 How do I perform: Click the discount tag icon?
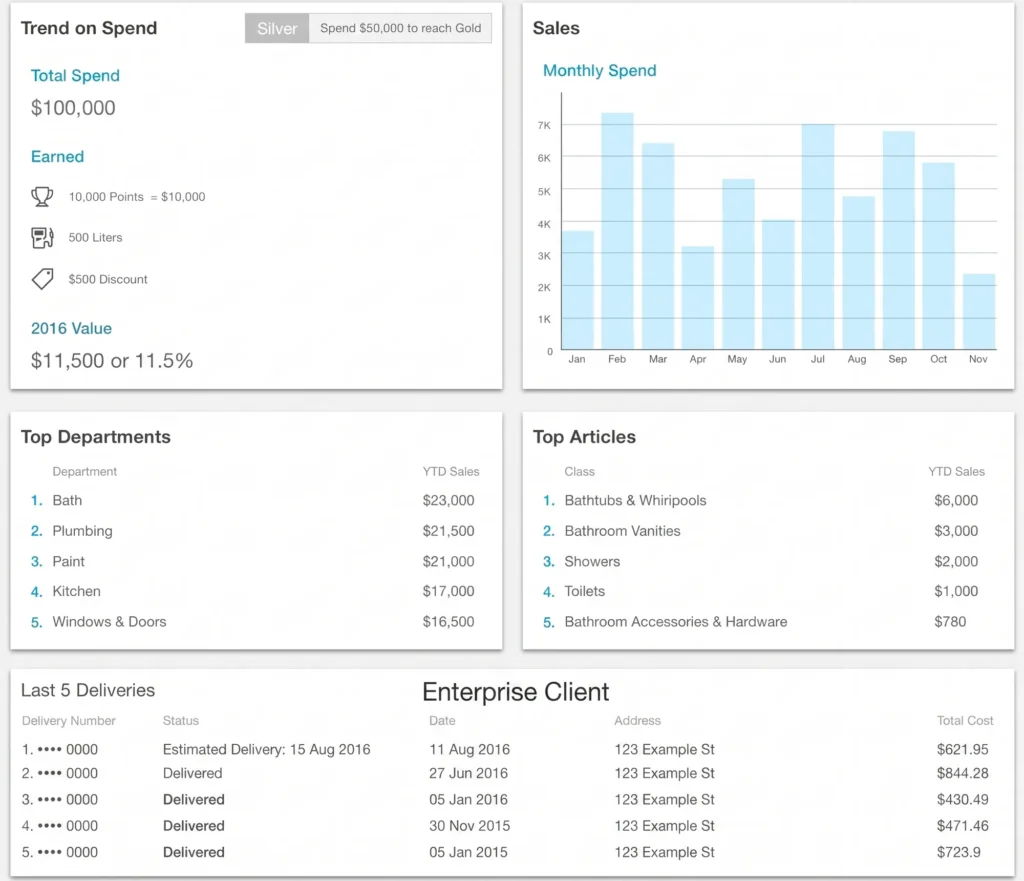(42, 279)
